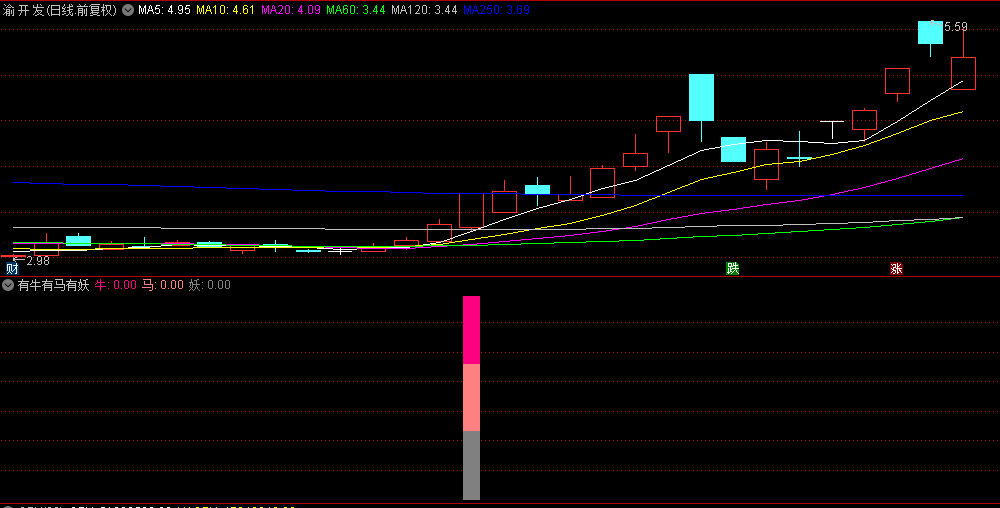Select the light pink middle indicator bar segment
Viewport: 1000px width, 508px height.
coord(471,398)
